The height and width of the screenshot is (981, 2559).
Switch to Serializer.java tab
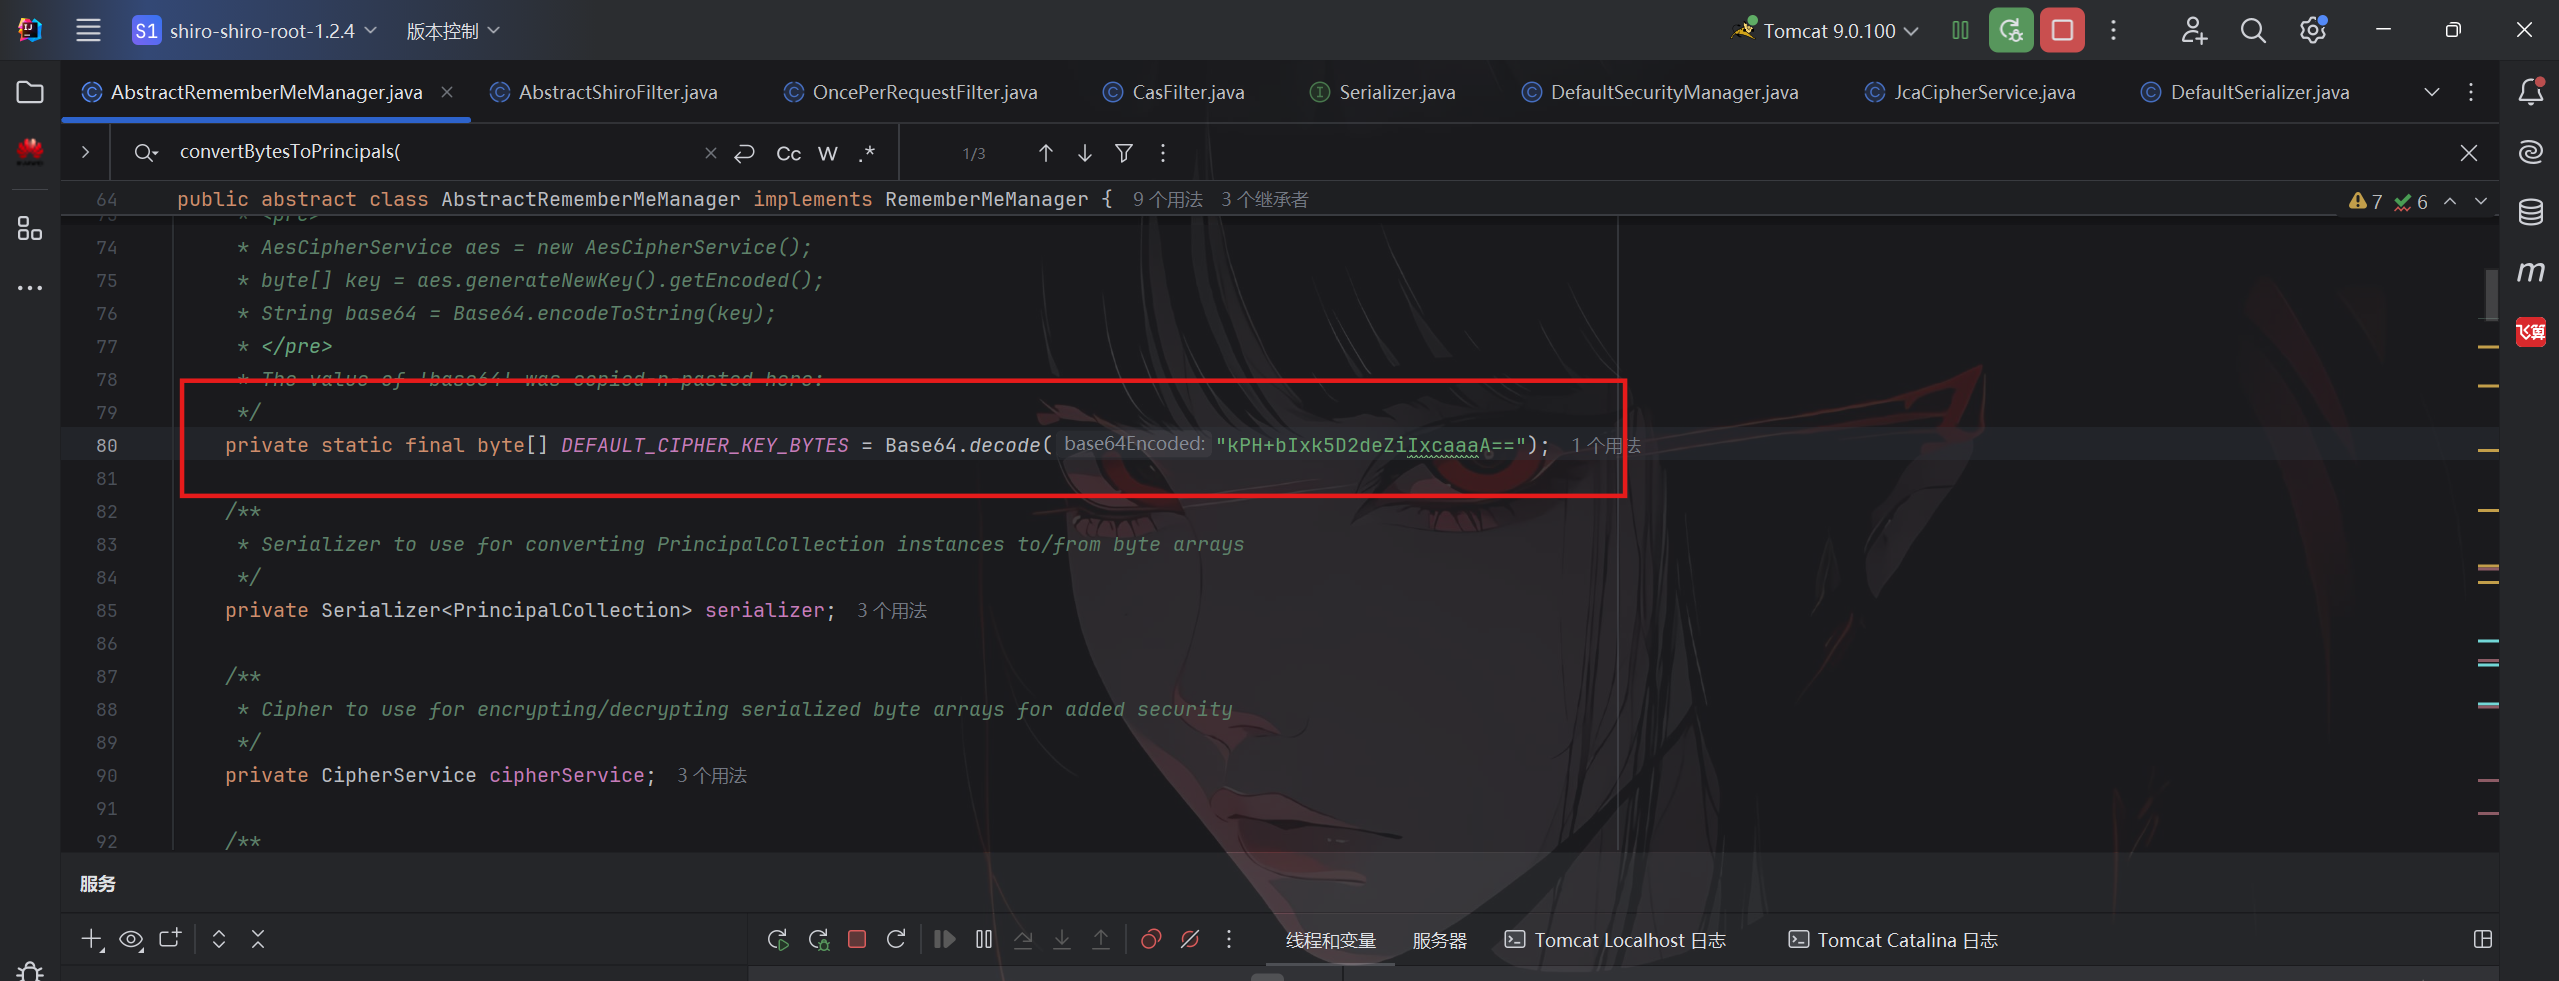(x=1383, y=92)
